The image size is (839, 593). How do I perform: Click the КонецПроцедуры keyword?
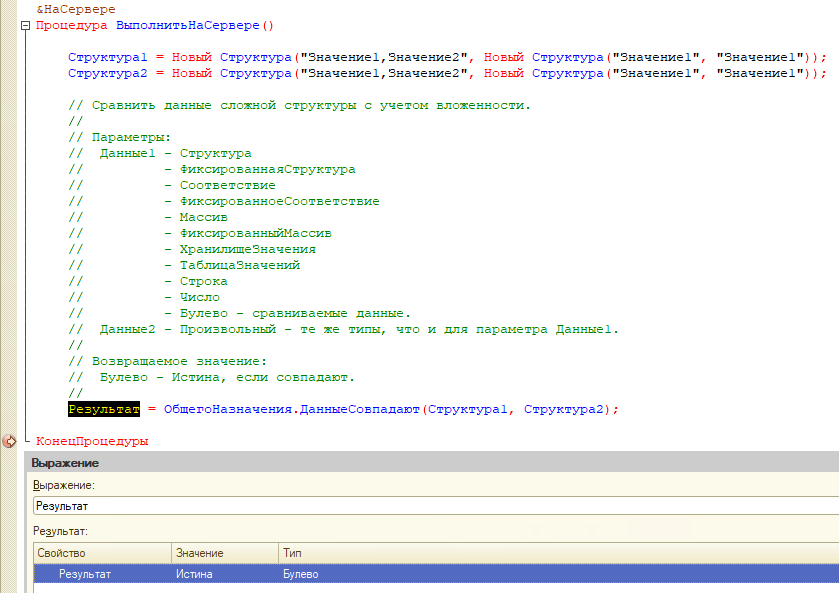tap(92, 441)
